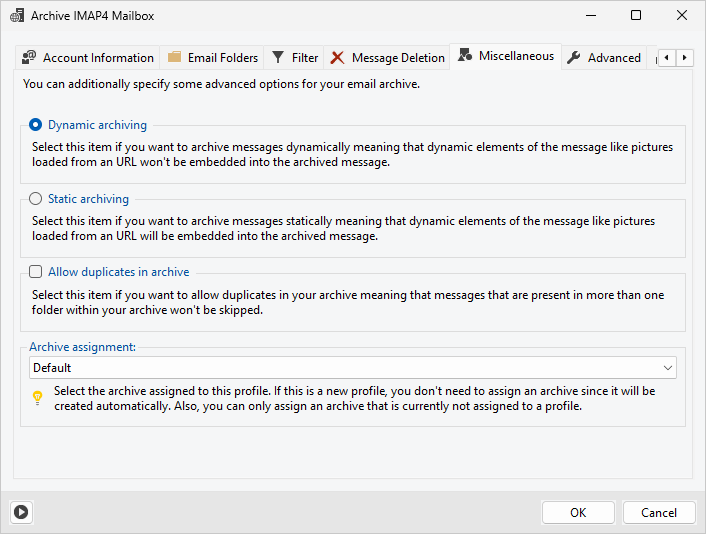Enable Allow duplicates in archive checkbox
This screenshot has width=706, height=534.
click(x=36, y=272)
